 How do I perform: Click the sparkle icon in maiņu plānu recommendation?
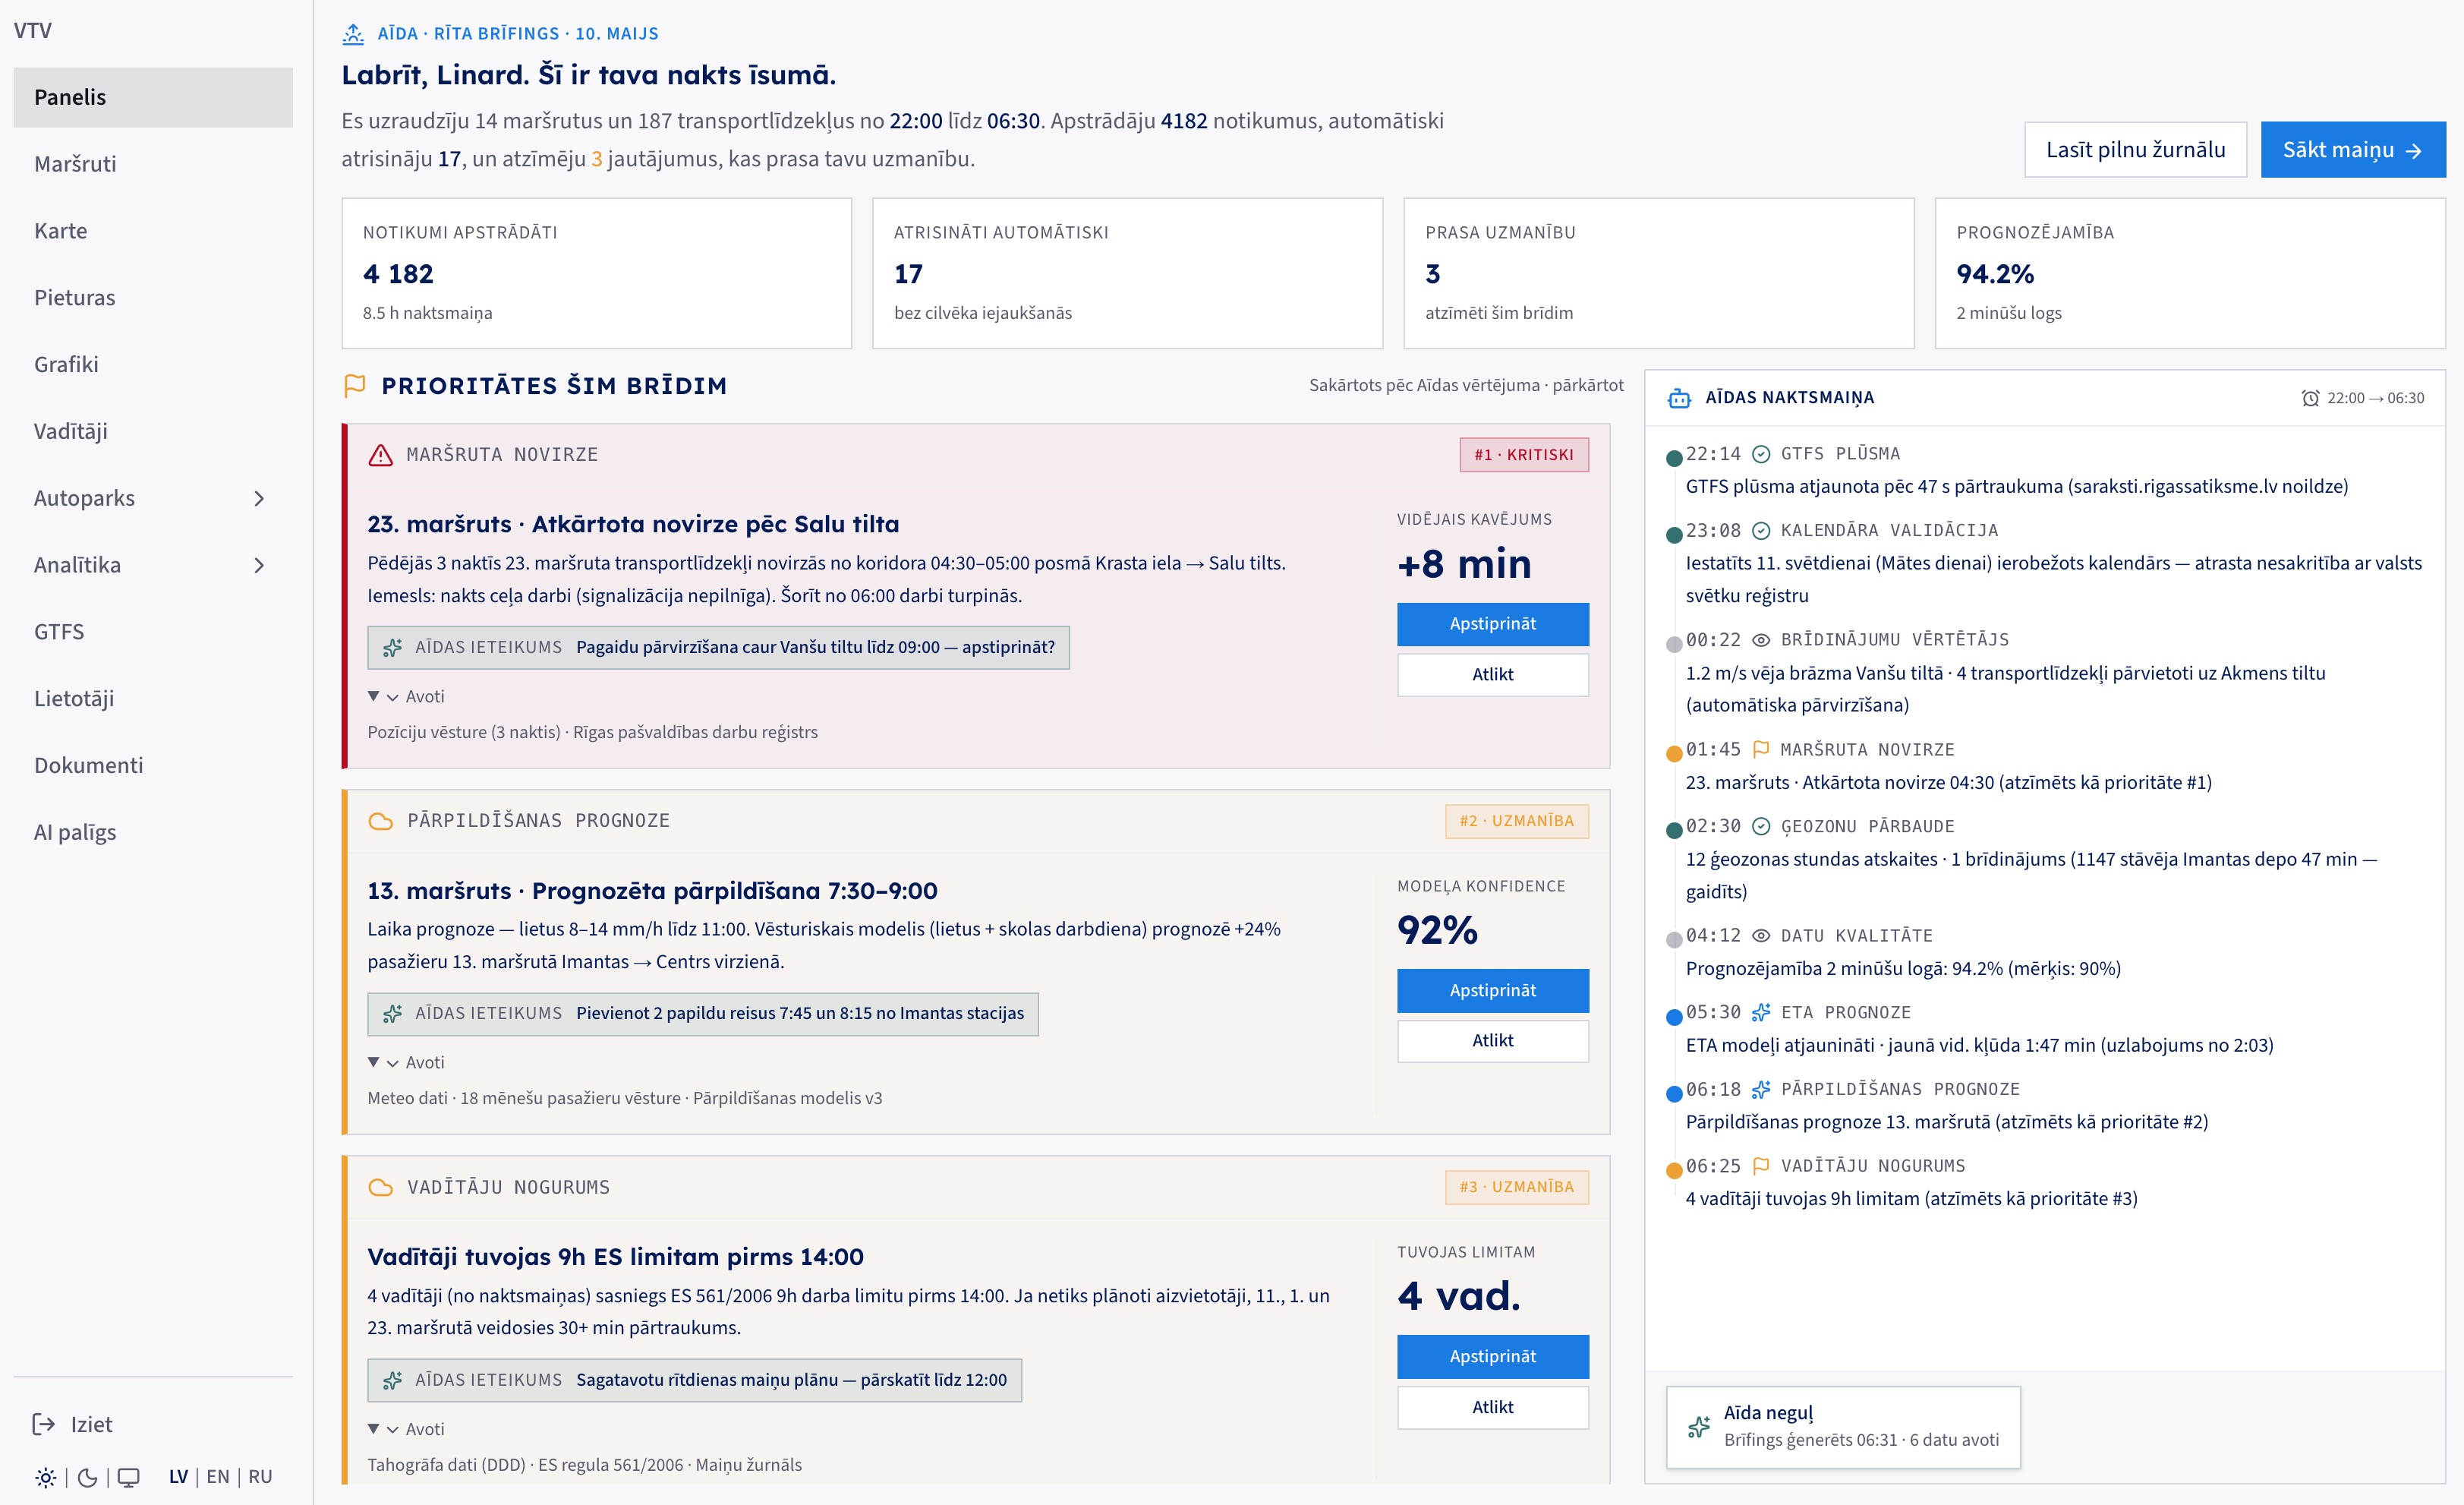[x=393, y=1380]
